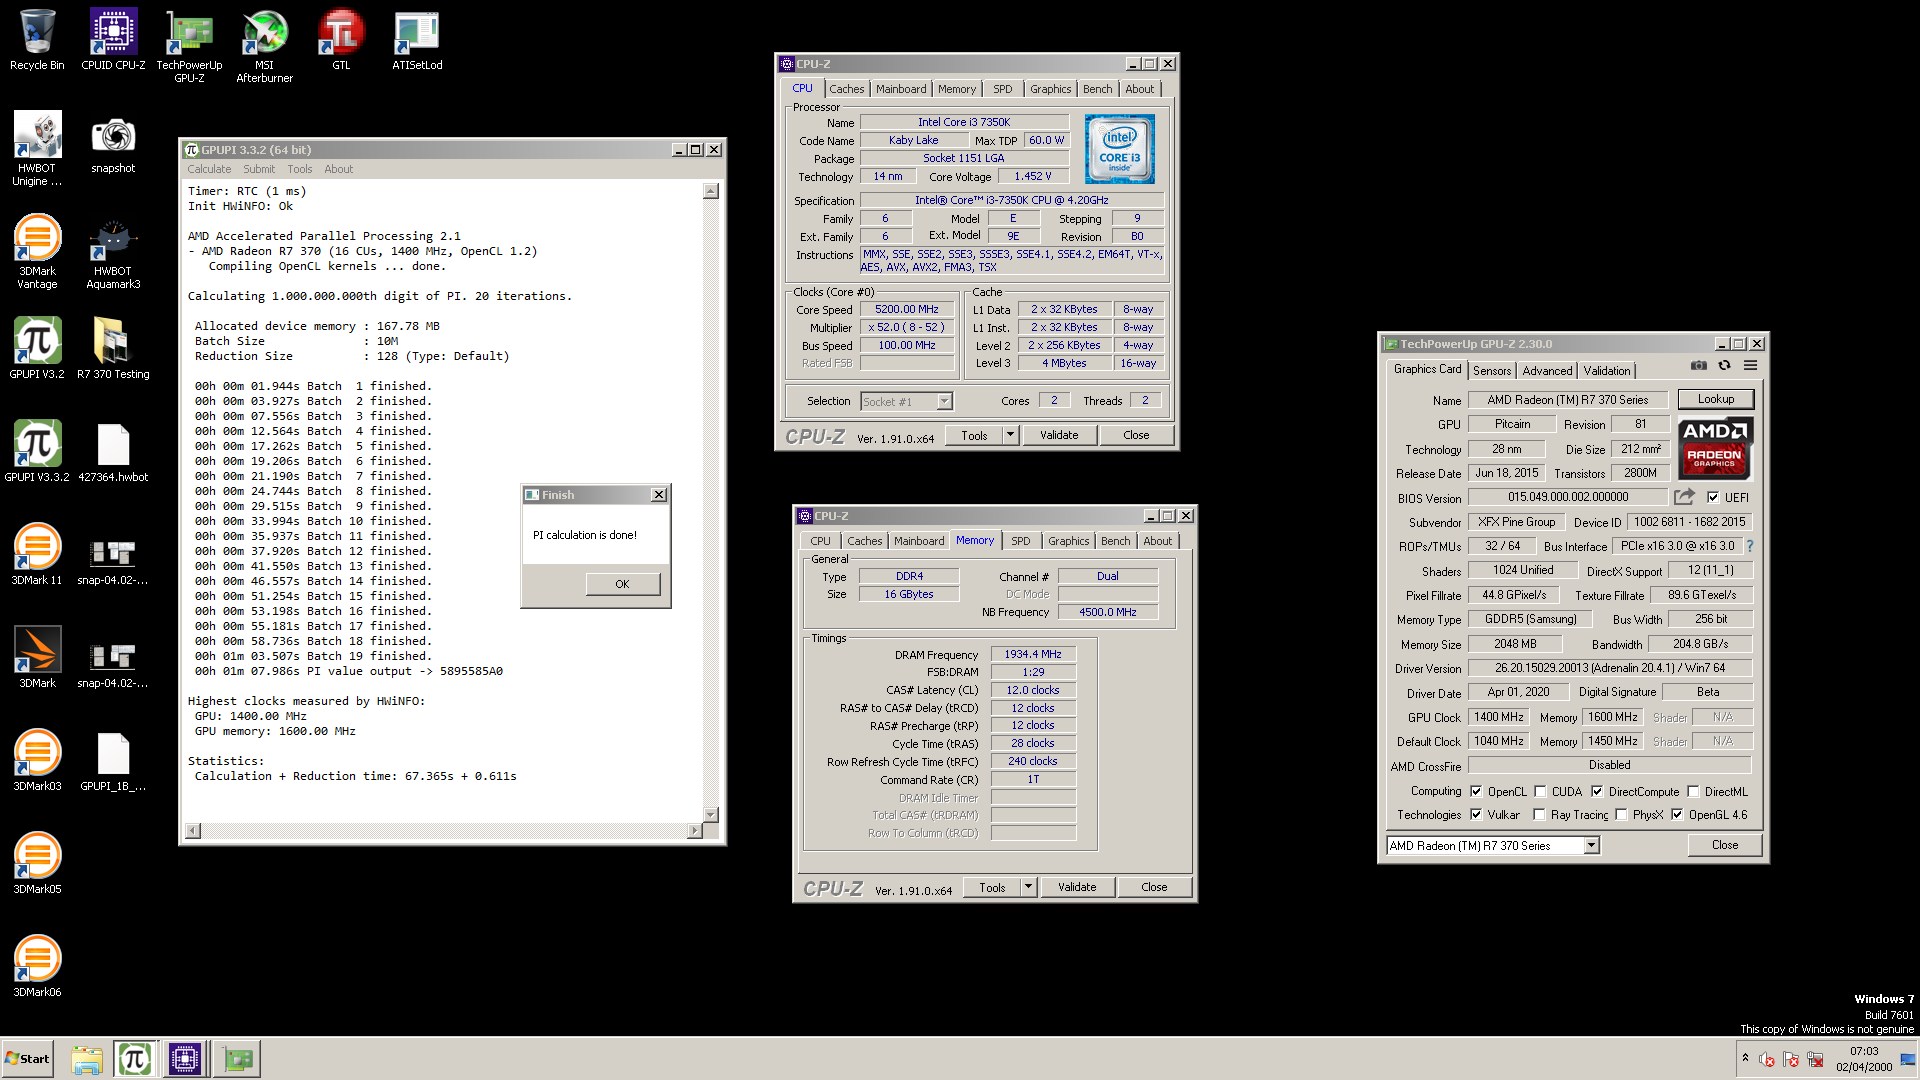Toggle the PhysX checkbox

pyautogui.click(x=1621, y=815)
